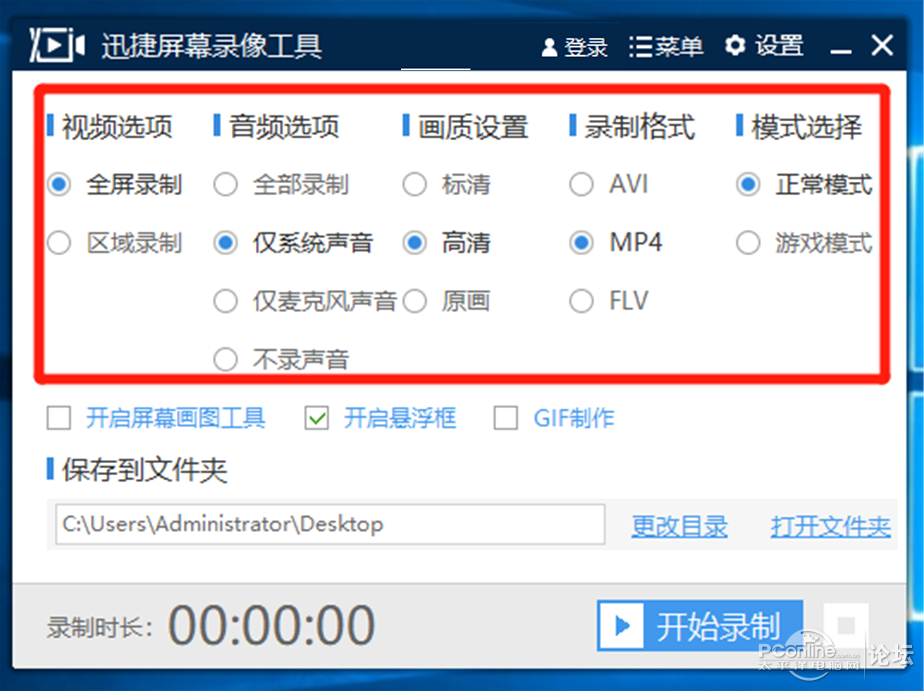
Task: Choose 仅系统声音 audio option
Action: pyautogui.click(x=293, y=243)
